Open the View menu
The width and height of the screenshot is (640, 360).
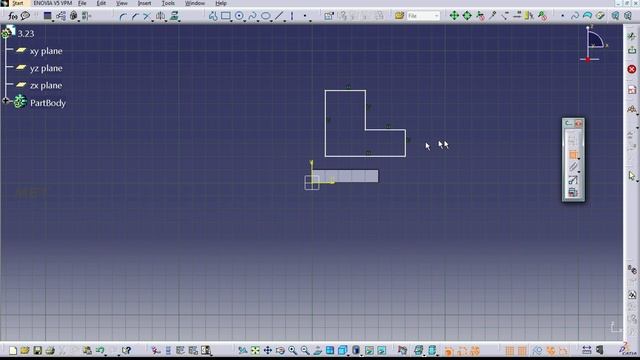click(x=122, y=3)
